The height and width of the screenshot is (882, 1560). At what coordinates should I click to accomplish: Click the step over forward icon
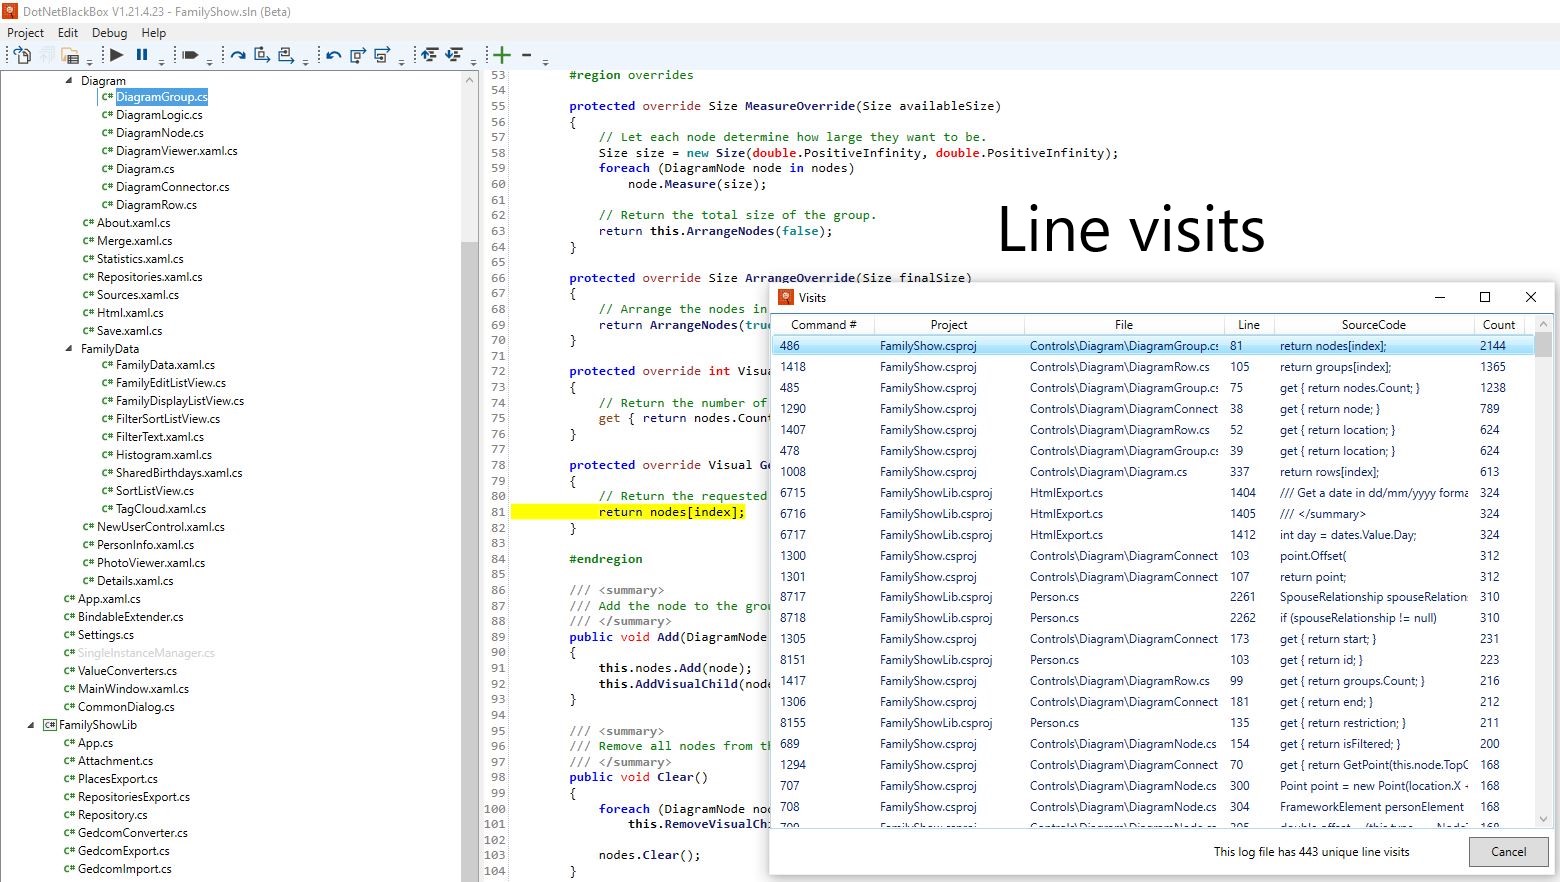[x=286, y=55]
